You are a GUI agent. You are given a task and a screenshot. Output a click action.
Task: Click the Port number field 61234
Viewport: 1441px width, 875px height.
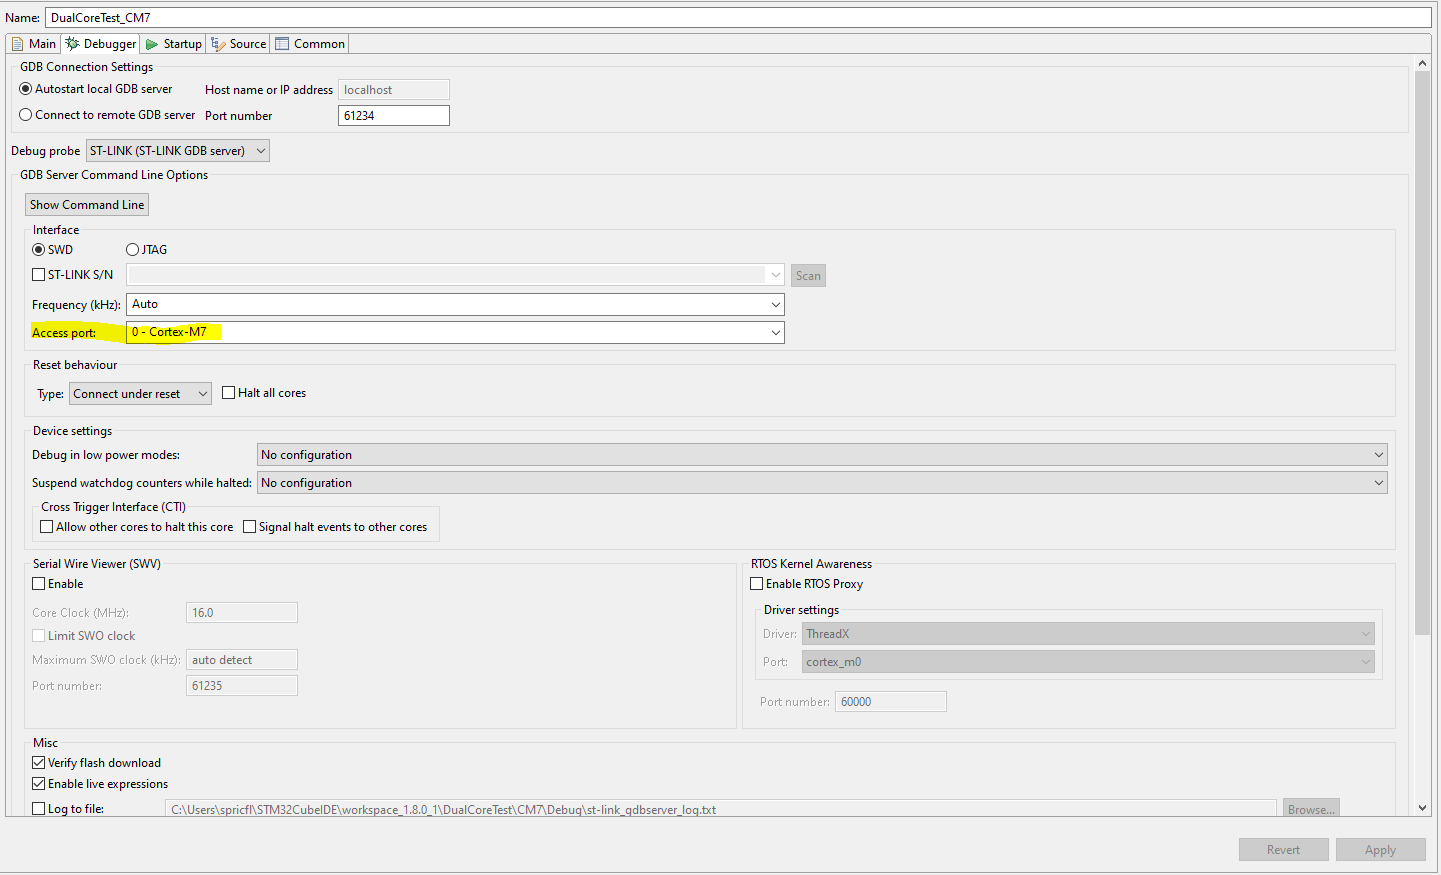pos(394,116)
